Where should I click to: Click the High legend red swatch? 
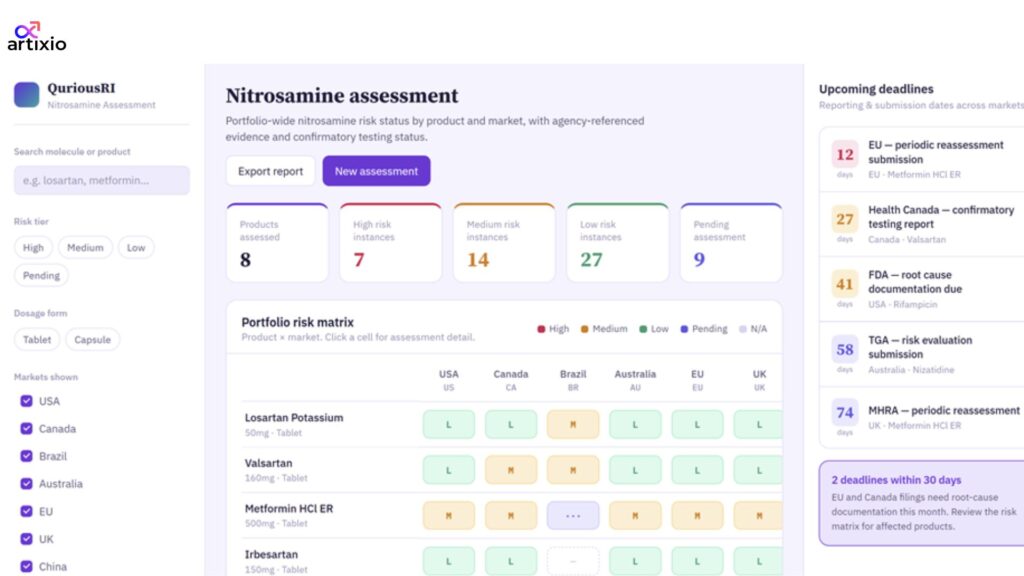click(x=541, y=329)
